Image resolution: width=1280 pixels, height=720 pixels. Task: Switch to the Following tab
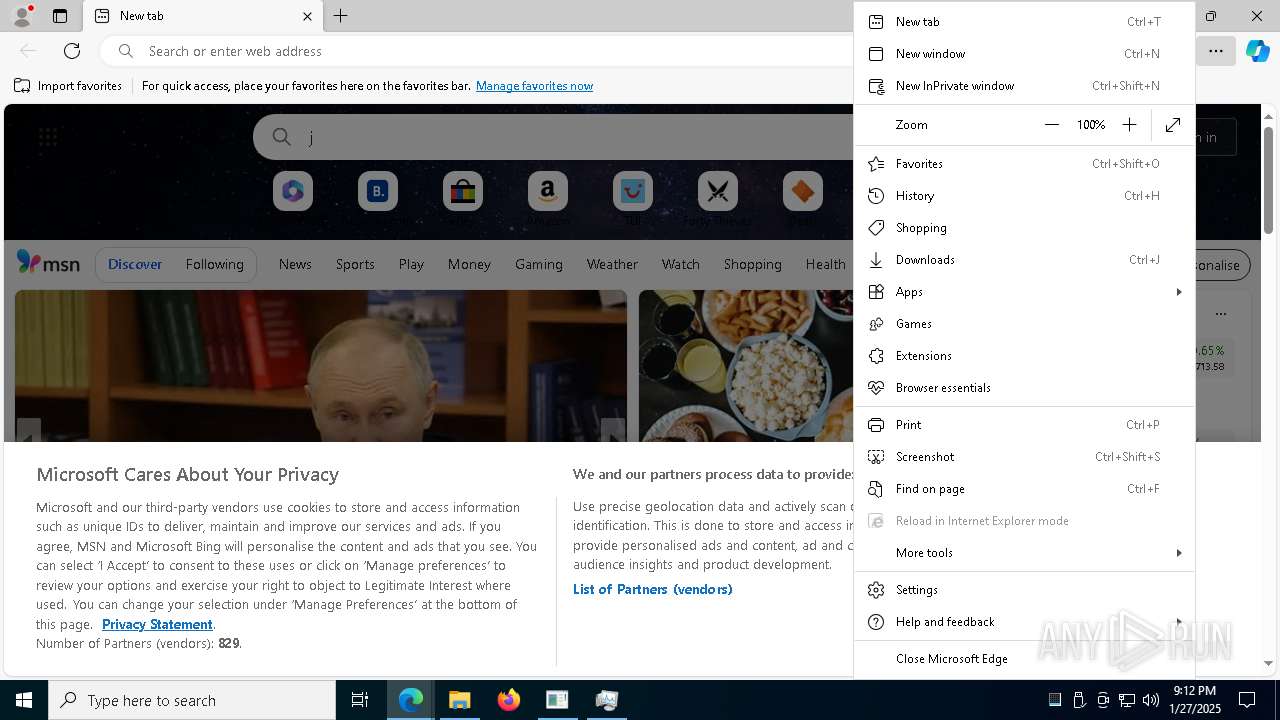(214, 264)
